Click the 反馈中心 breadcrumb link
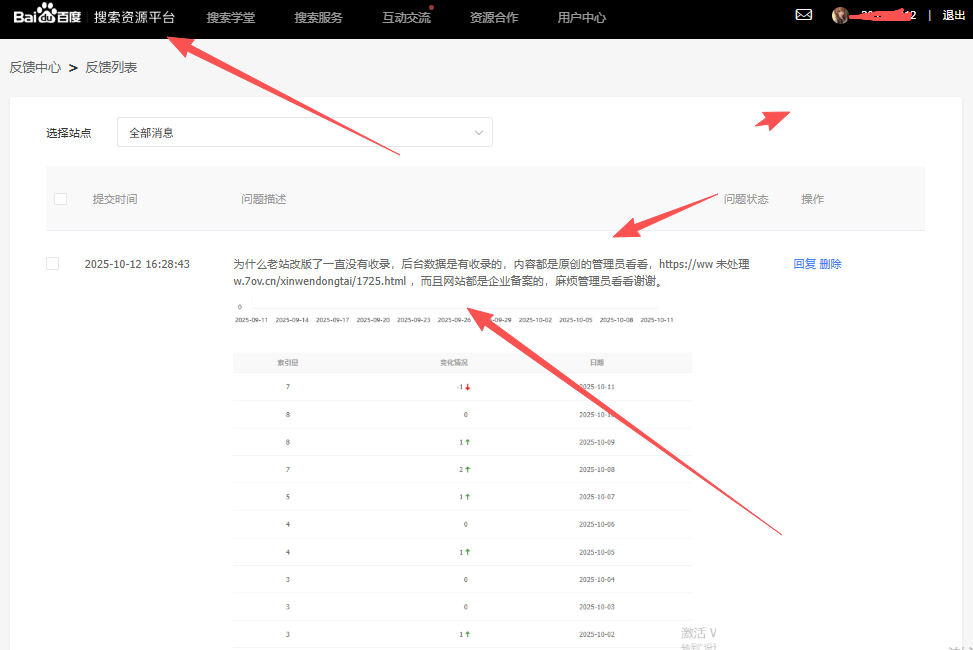Screen dimensions: 973x650 coord(35,67)
